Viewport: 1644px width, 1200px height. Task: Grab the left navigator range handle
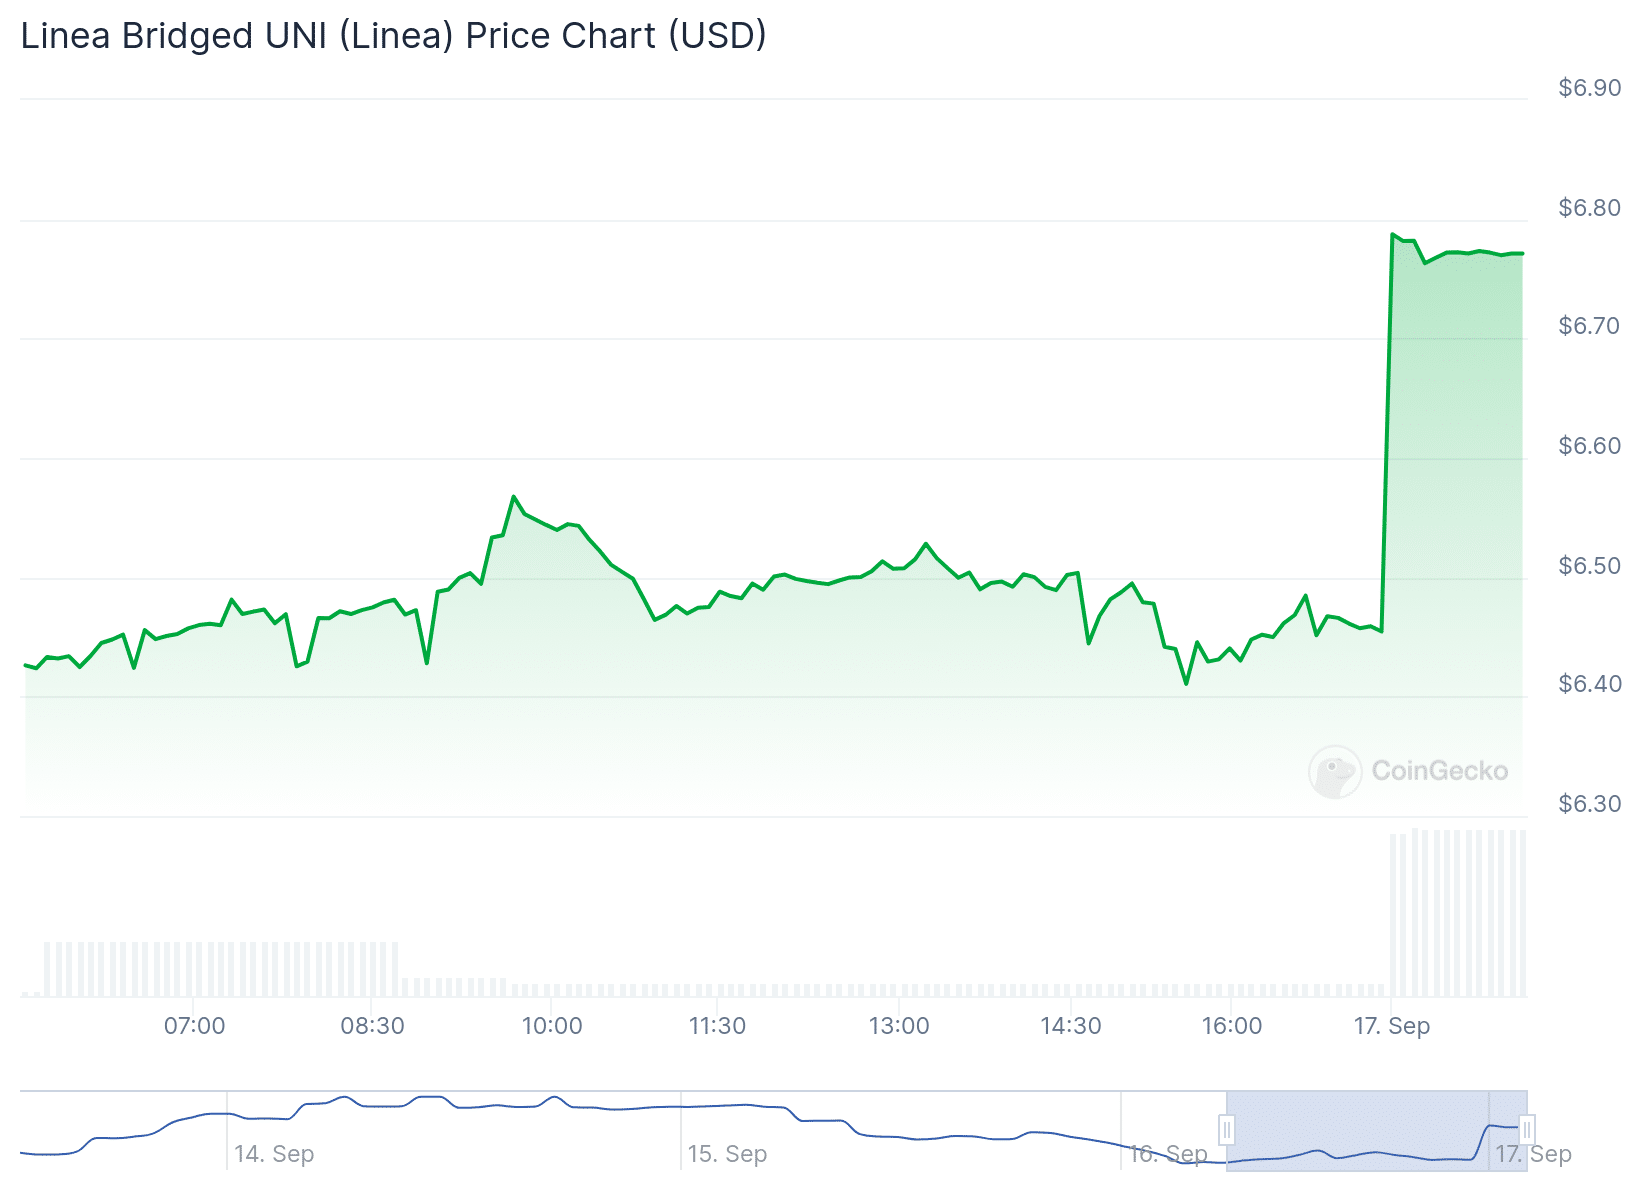tap(1227, 1130)
